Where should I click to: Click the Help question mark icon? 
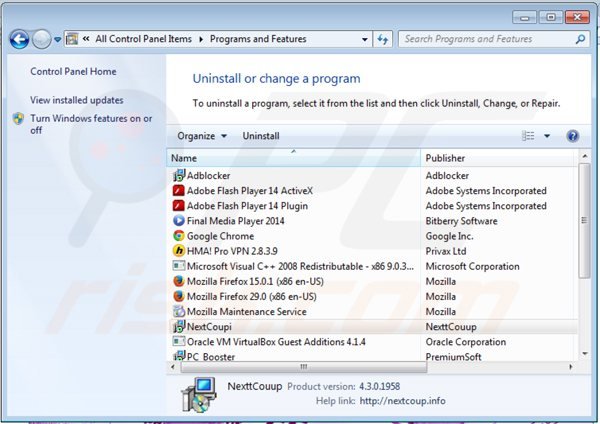tap(572, 136)
